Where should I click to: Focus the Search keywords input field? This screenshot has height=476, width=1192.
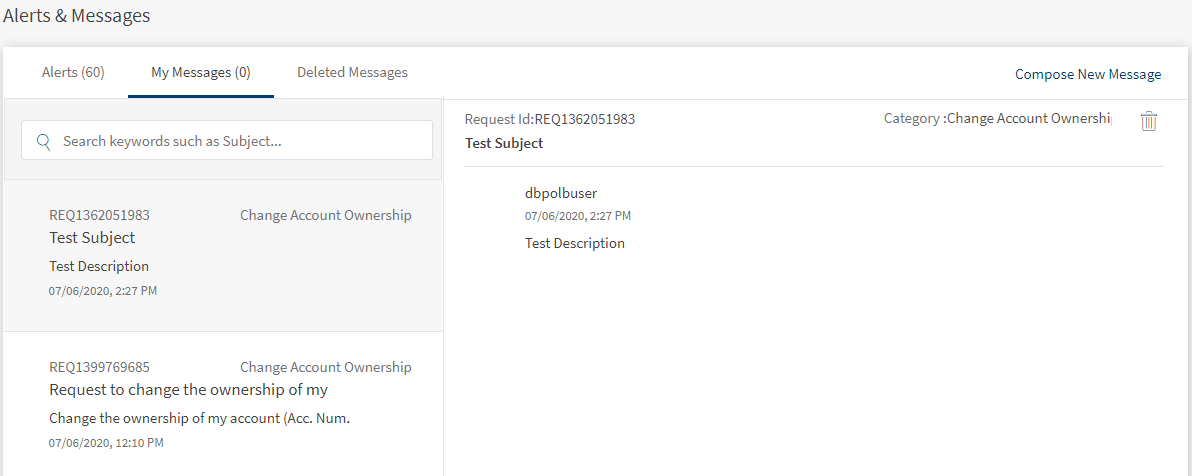point(240,141)
